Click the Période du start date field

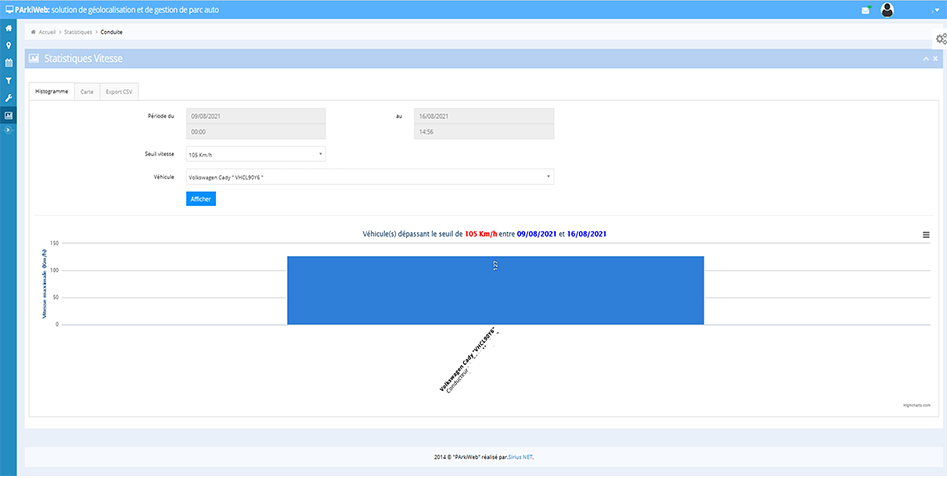point(255,116)
